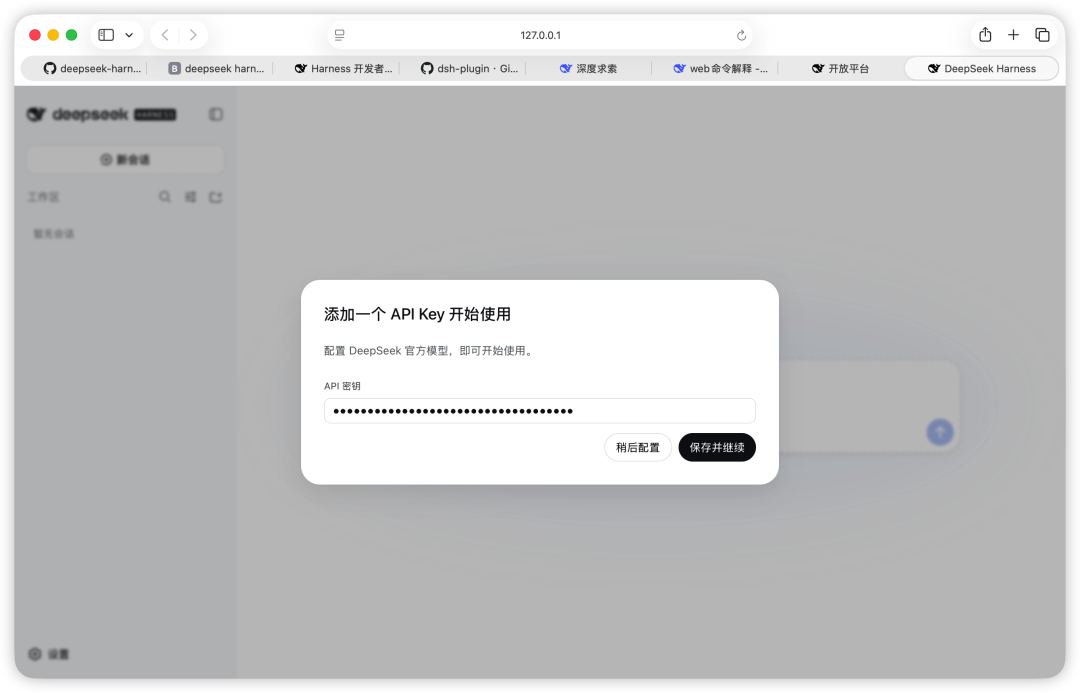Reload the page with the refresh icon
Image resolution: width=1080 pixels, height=693 pixels.
coord(741,35)
